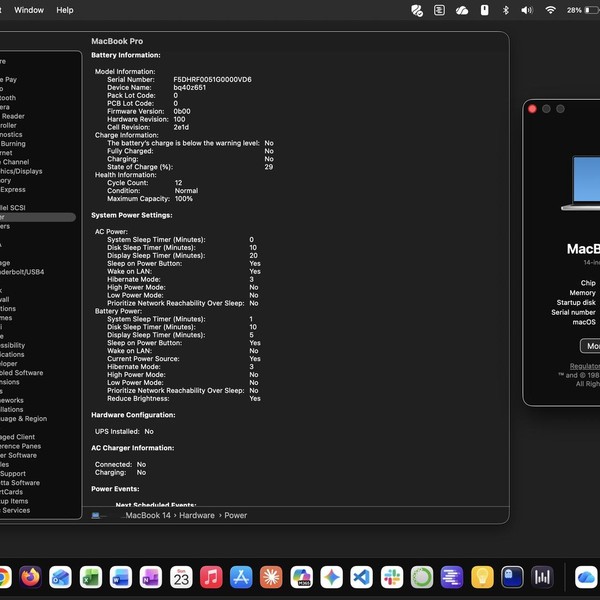
Task: Open the orange starburst Claude app
Action: pos(271,577)
